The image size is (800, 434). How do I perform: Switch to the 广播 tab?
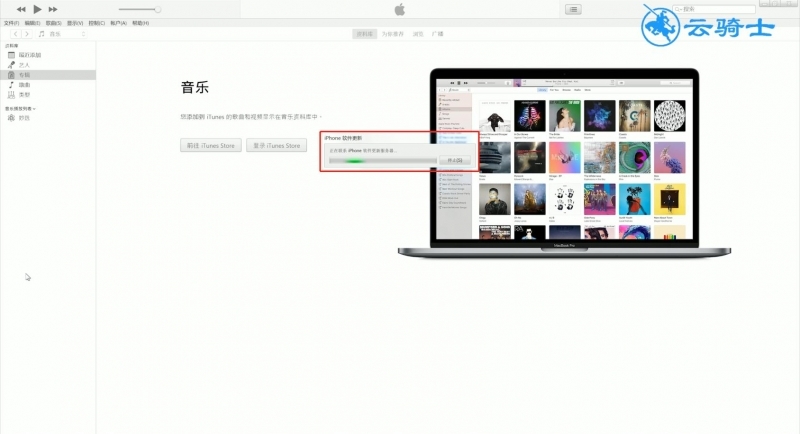point(437,34)
